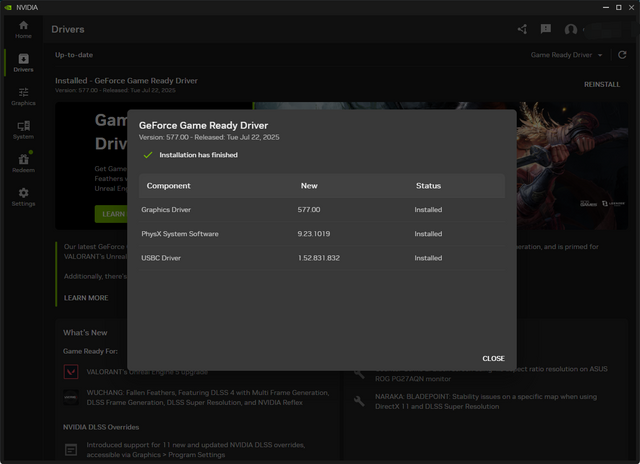Click the Status column header
Image resolution: width=640 pixels, height=464 pixels.
click(428, 186)
